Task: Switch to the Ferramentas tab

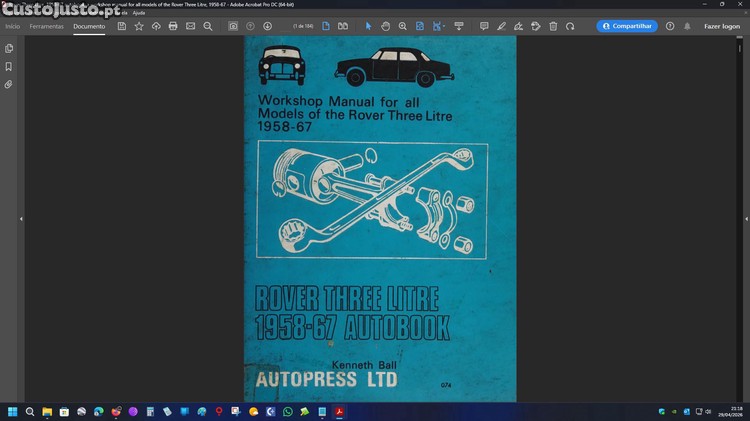Action: (x=46, y=26)
